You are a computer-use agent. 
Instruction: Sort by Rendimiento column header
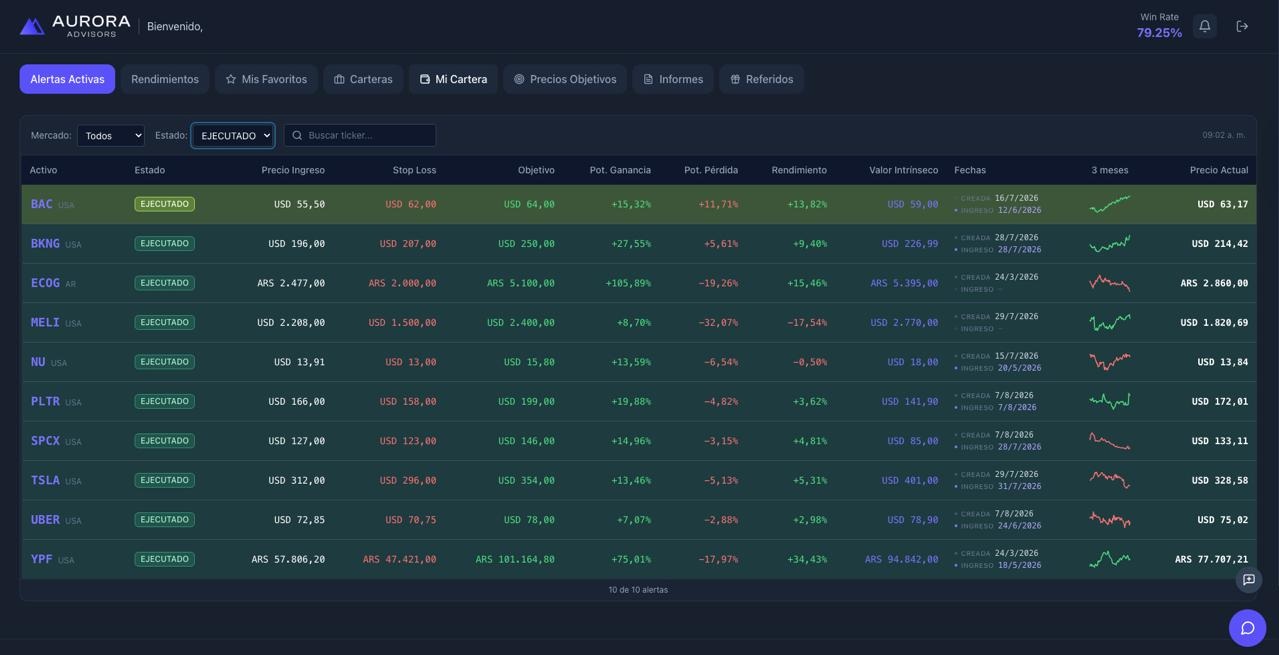point(799,170)
